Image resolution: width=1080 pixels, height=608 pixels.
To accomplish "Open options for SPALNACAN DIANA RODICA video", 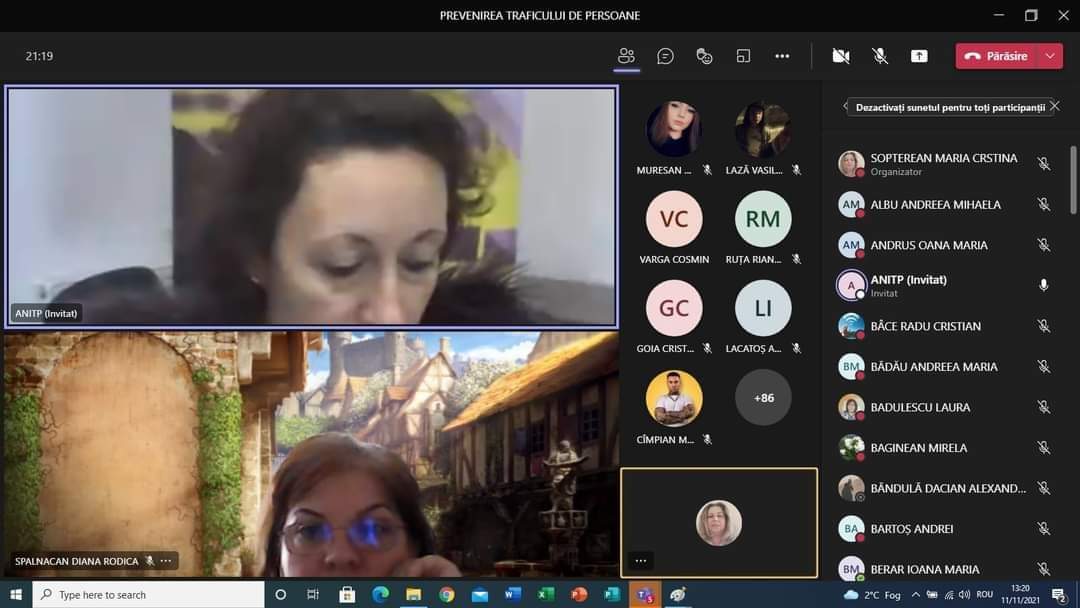I will pos(166,561).
